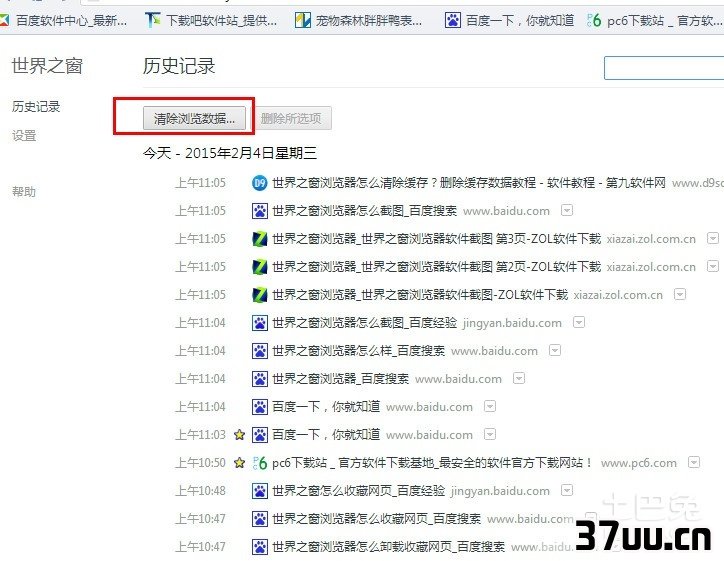Open the pc6下载站 bookmark in bookmarks bar
This screenshot has width=724, height=561.
click(x=655, y=20)
